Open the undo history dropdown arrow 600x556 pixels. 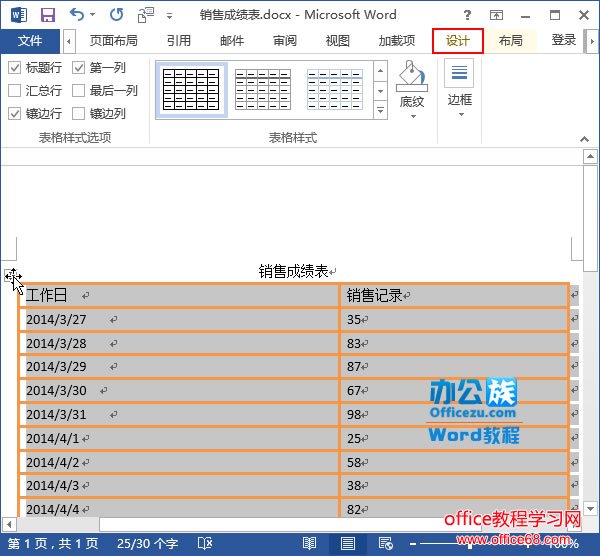pos(92,15)
